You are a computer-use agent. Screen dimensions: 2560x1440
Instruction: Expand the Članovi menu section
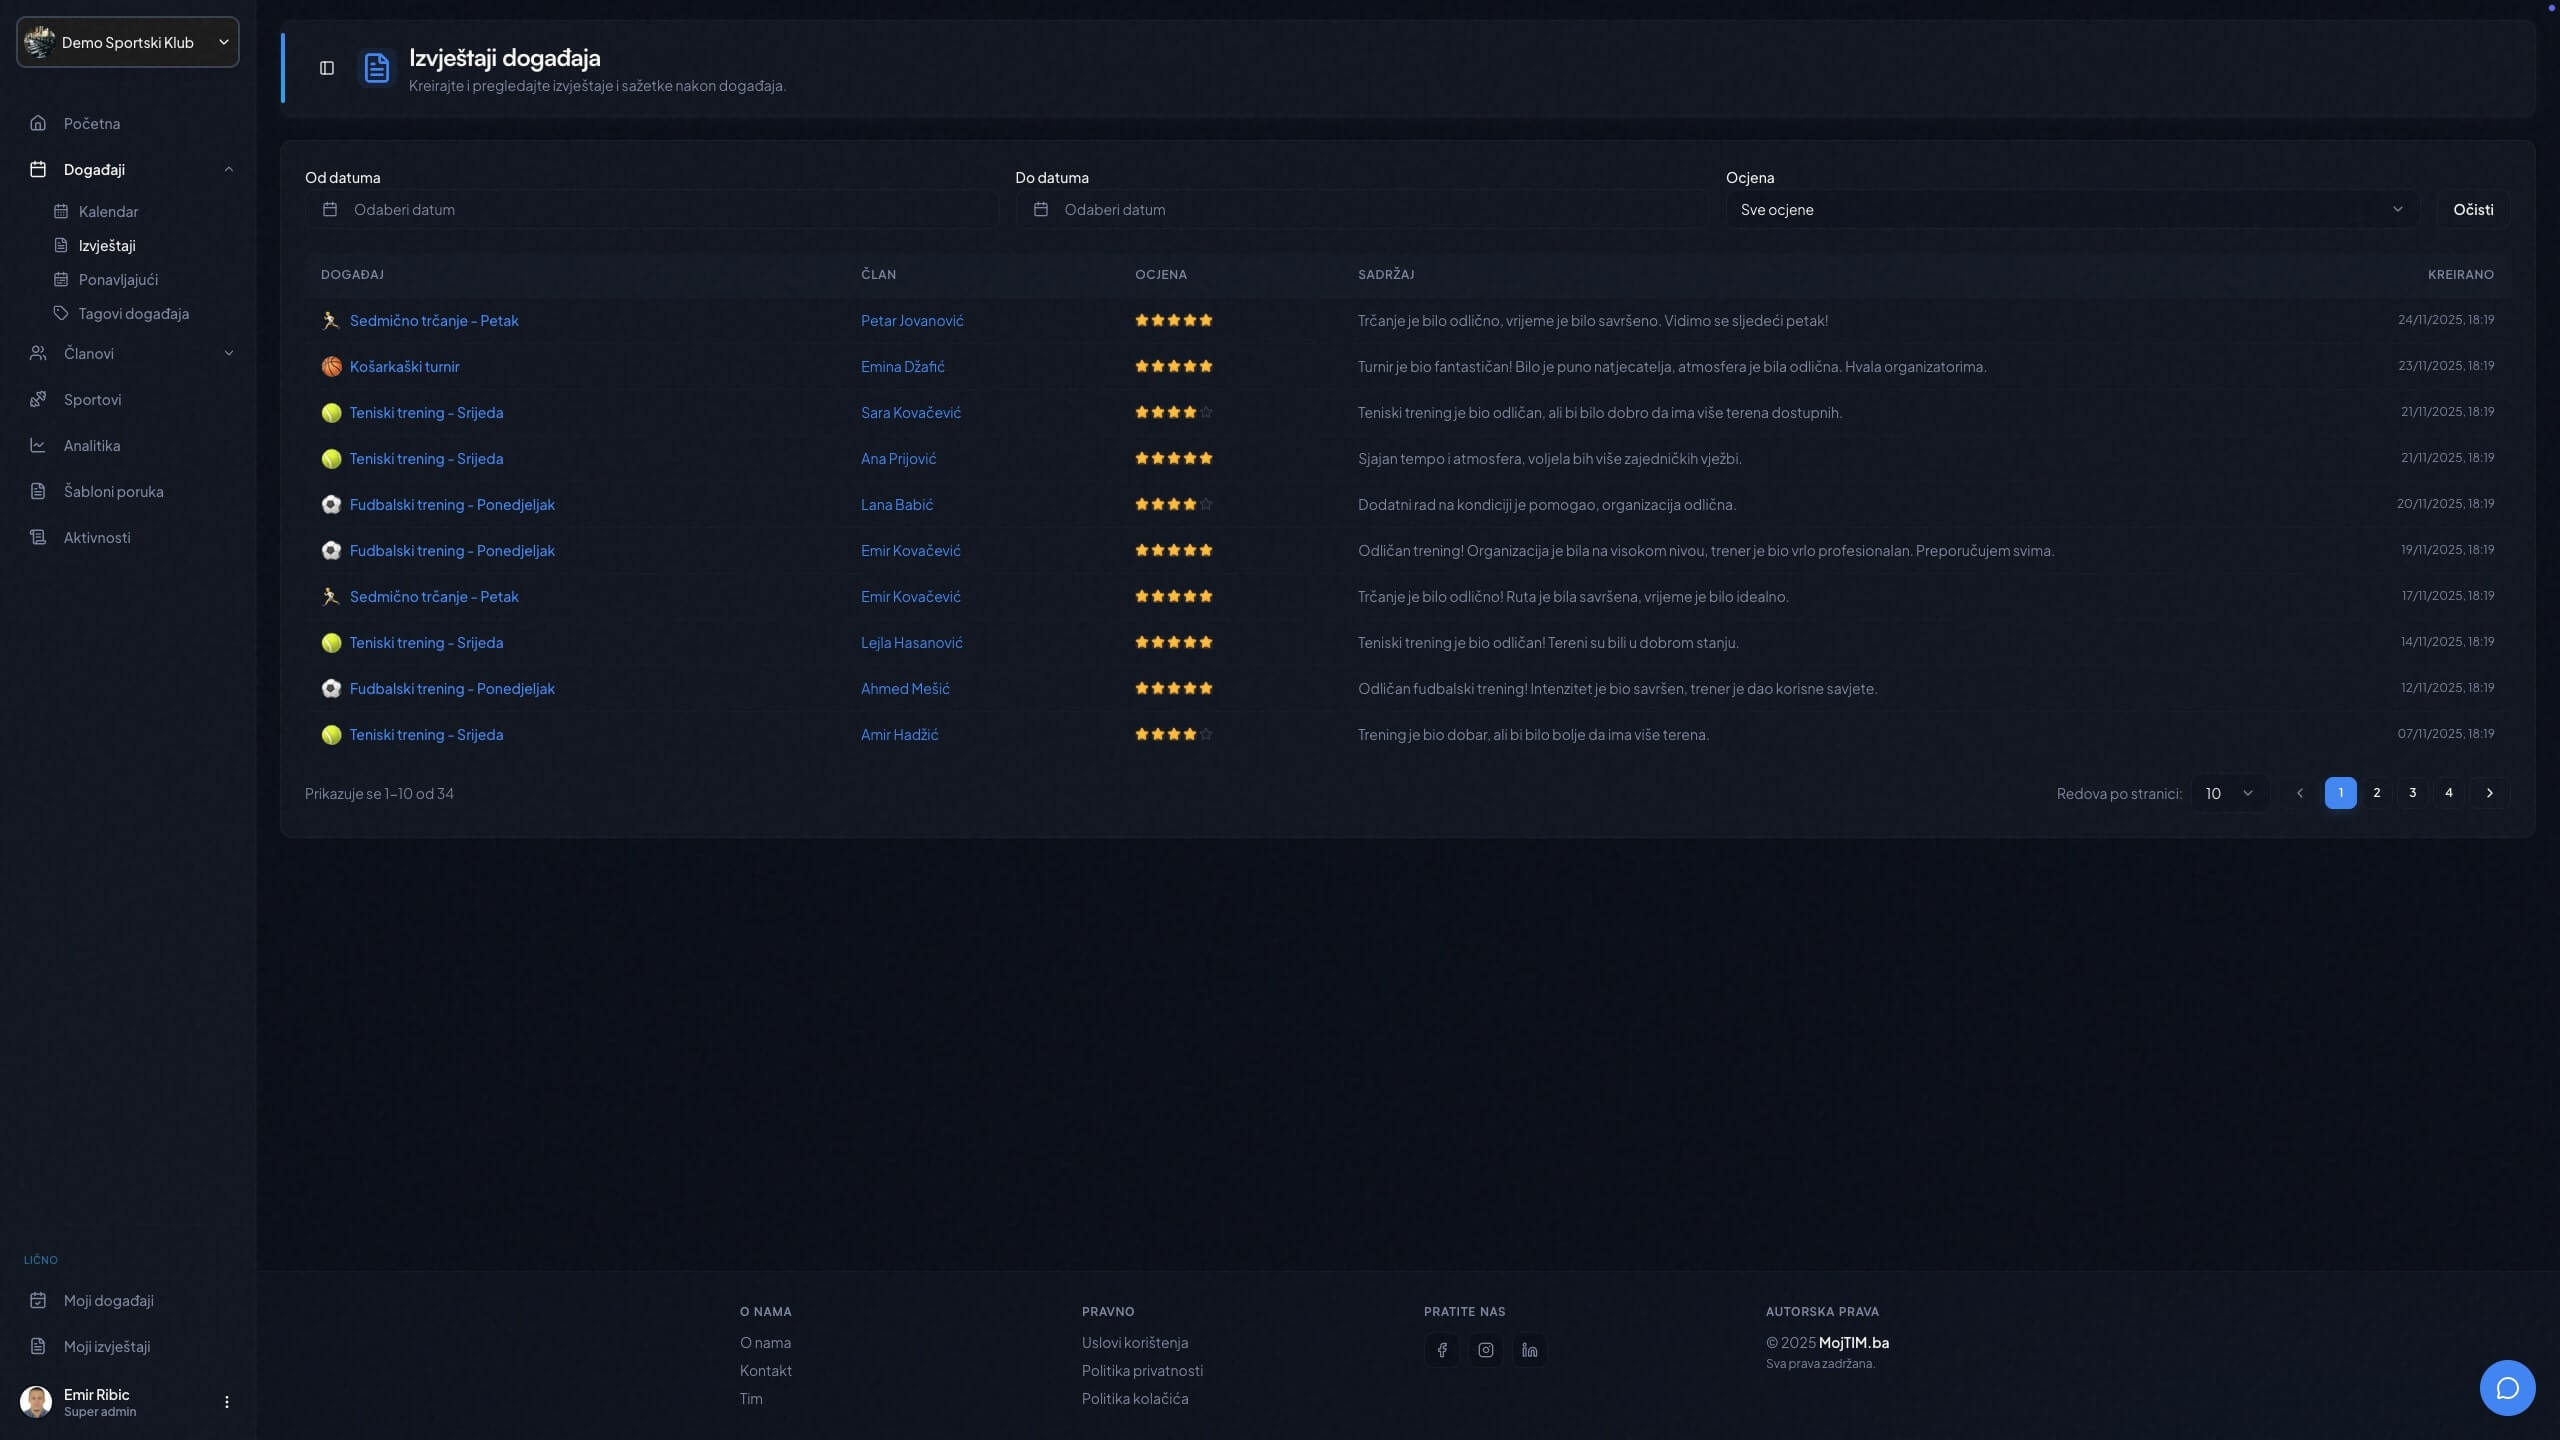tap(229, 354)
